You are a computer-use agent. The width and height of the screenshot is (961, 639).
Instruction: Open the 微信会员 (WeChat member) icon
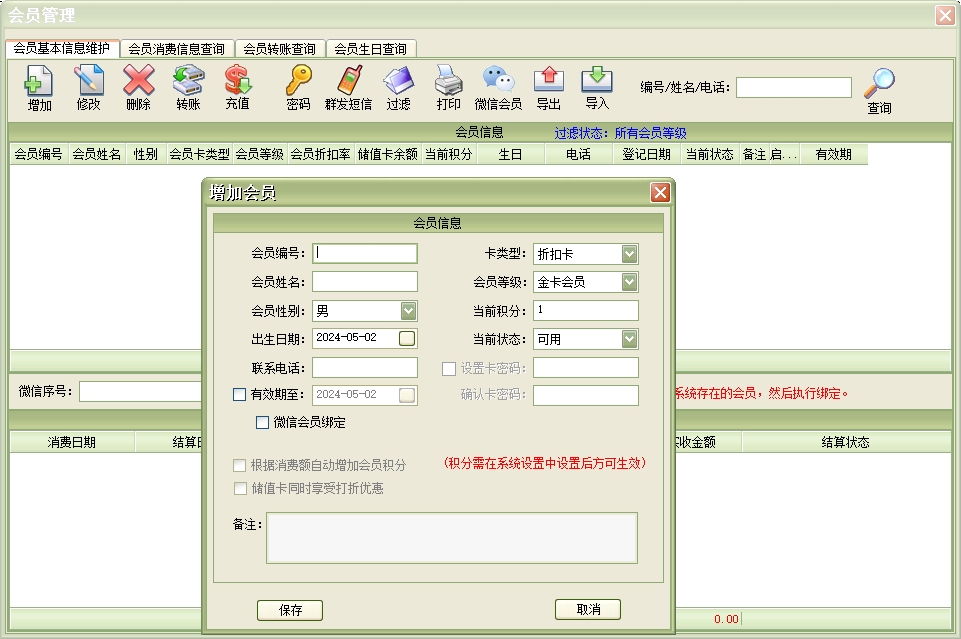click(x=498, y=82)
